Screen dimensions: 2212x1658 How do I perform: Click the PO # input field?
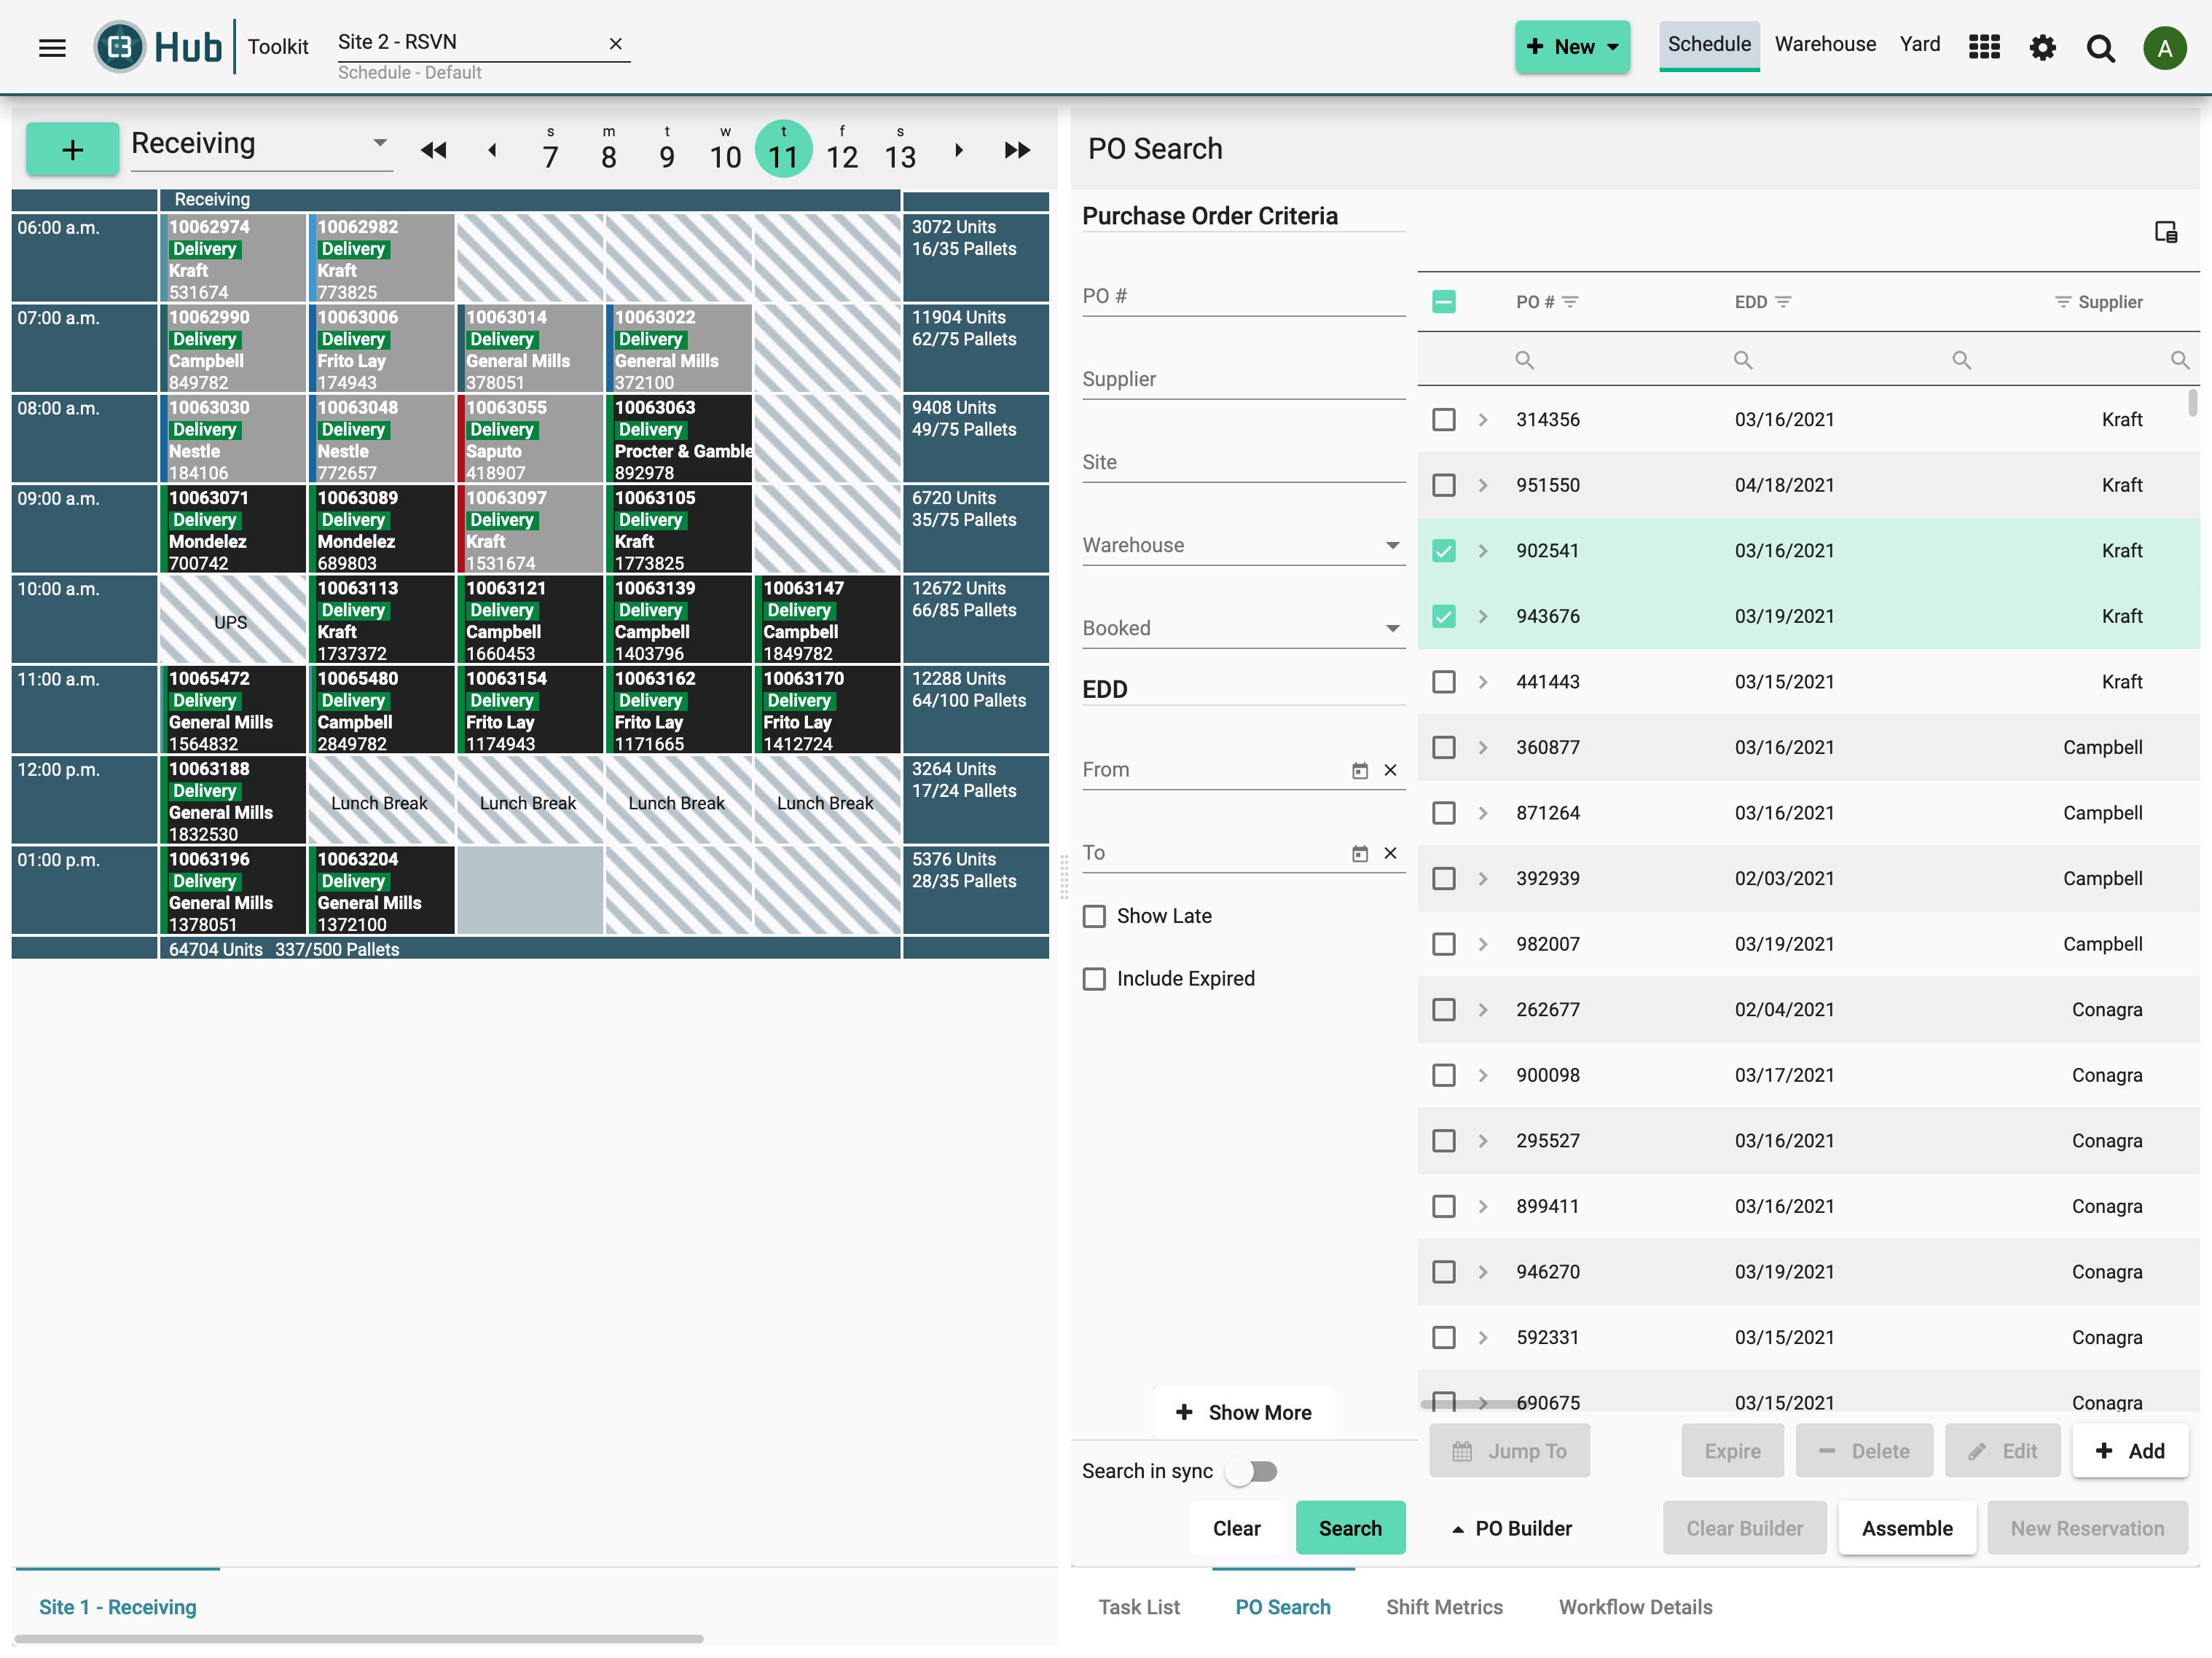(x=1243, y=297)
